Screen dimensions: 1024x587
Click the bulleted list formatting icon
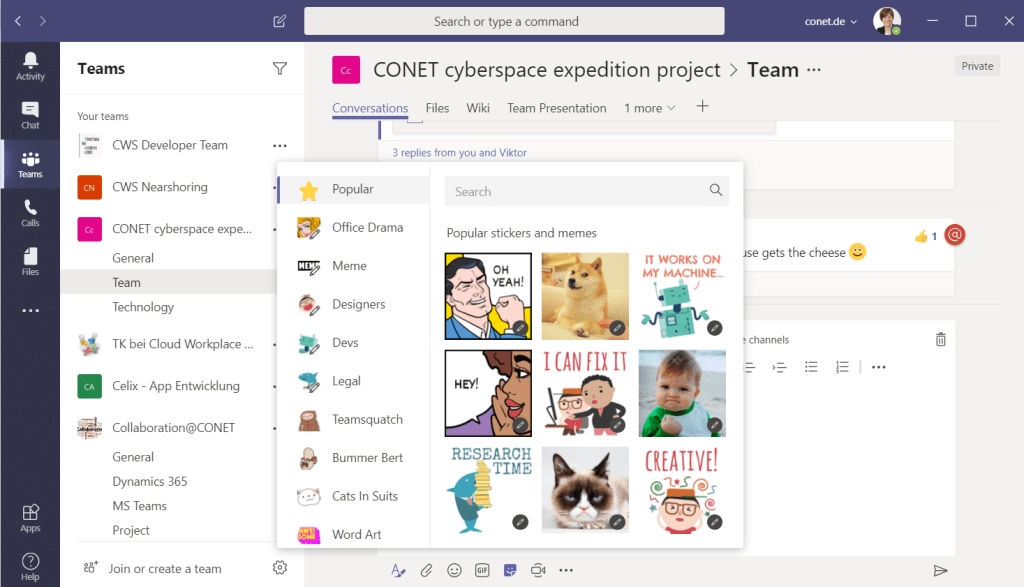click(x=811, y=367)
